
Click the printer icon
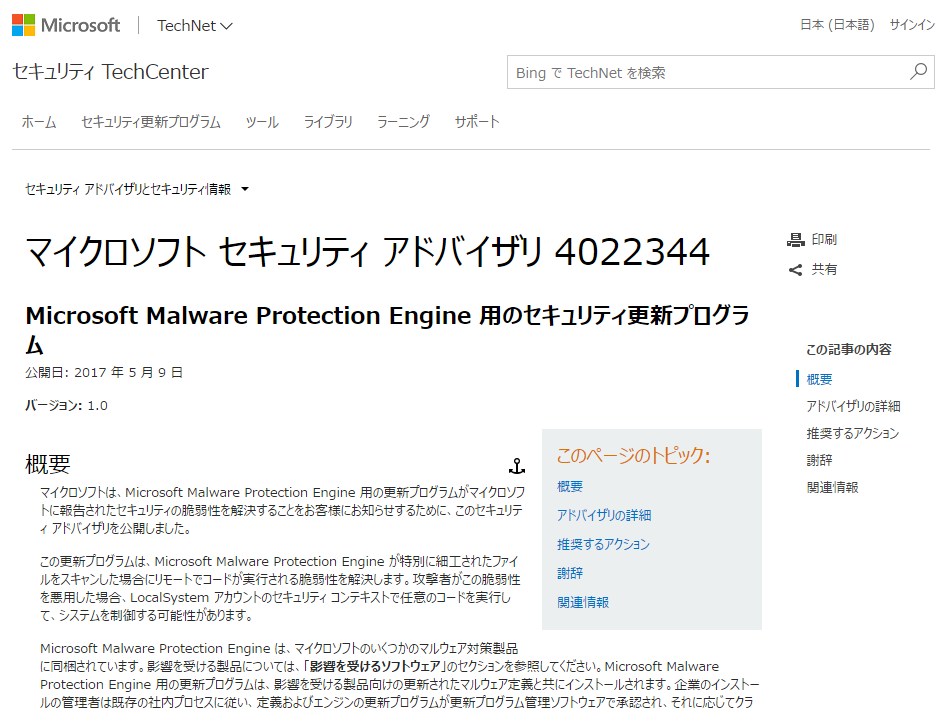[796, 240]
